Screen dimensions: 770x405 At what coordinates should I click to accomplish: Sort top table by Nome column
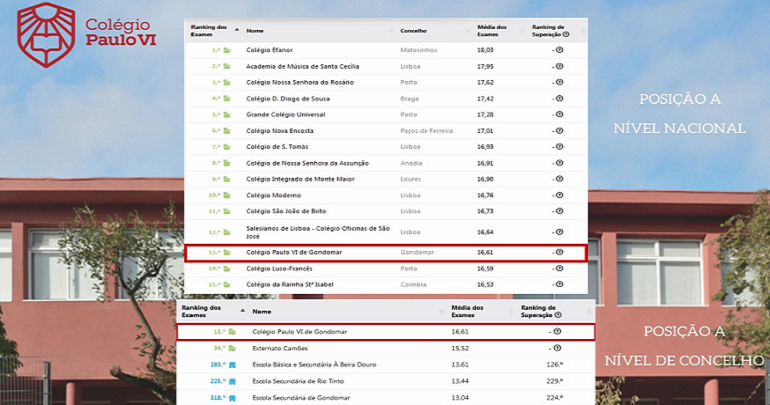(255, 31)
